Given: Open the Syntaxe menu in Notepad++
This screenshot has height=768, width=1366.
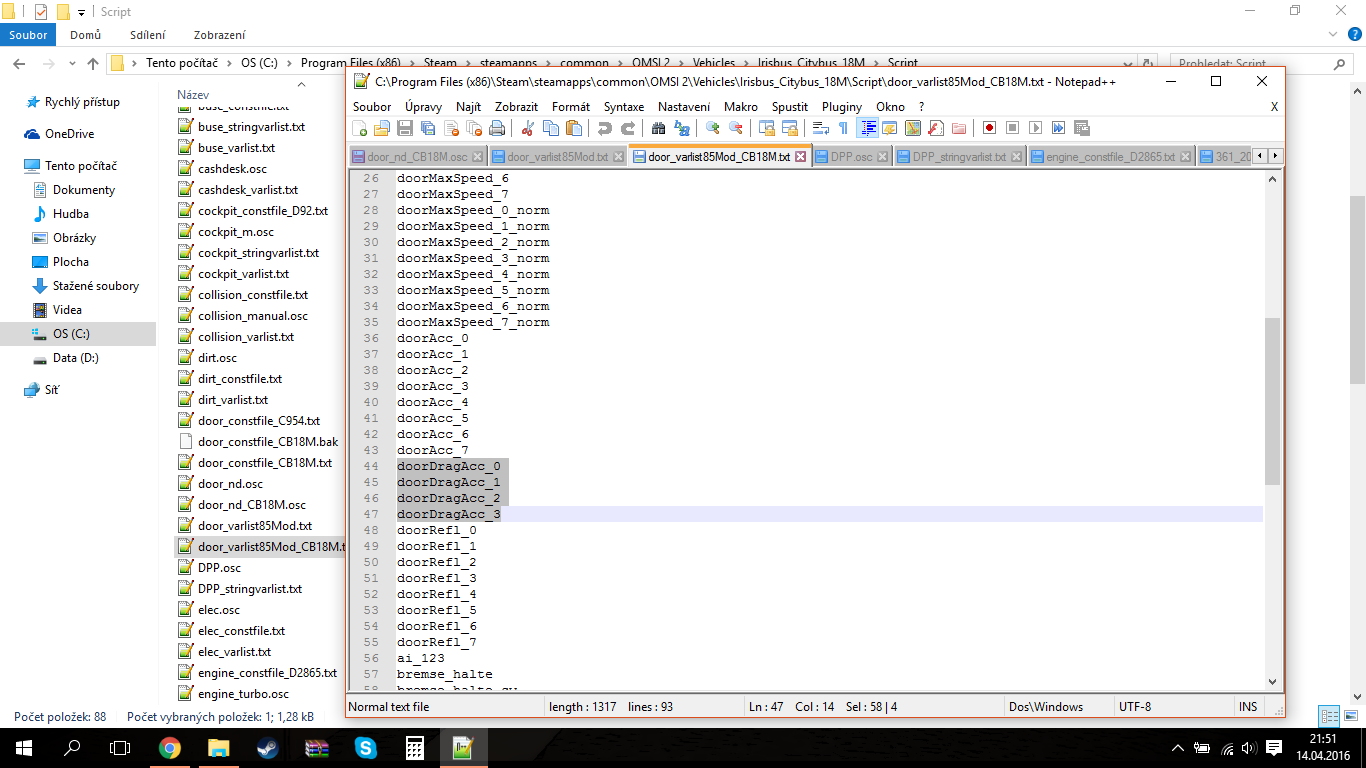Looking at the screenshot, I should 623,106.
